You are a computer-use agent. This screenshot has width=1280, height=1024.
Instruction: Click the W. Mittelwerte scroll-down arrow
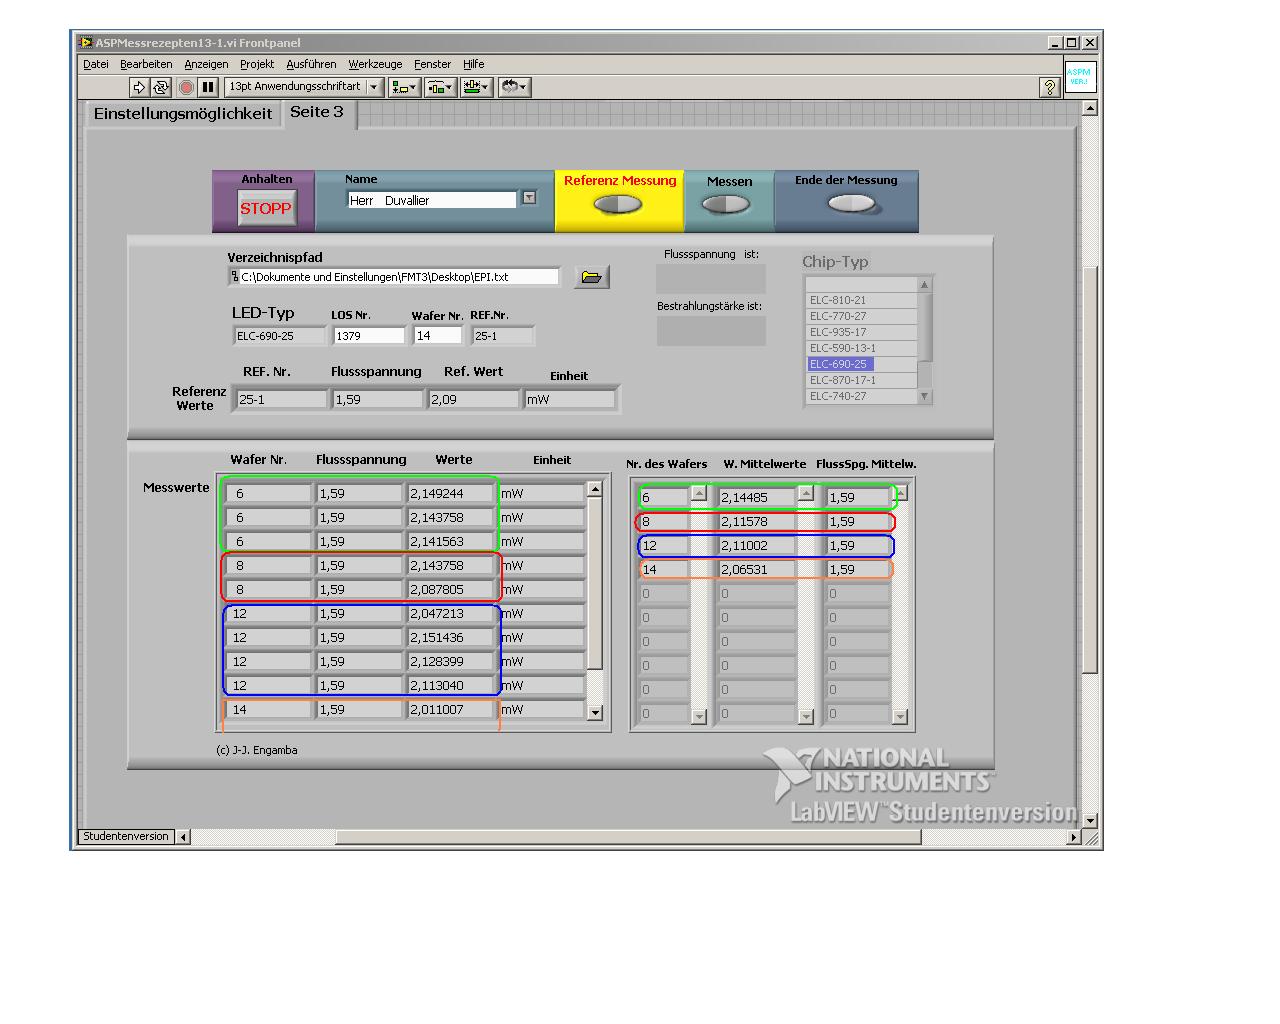(806, 716)
